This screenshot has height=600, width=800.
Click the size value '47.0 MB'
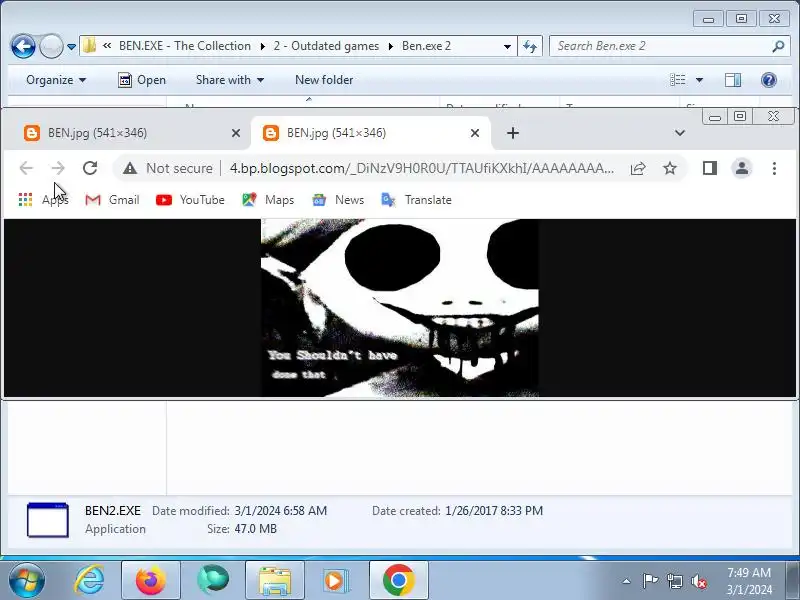coord(256,529)
